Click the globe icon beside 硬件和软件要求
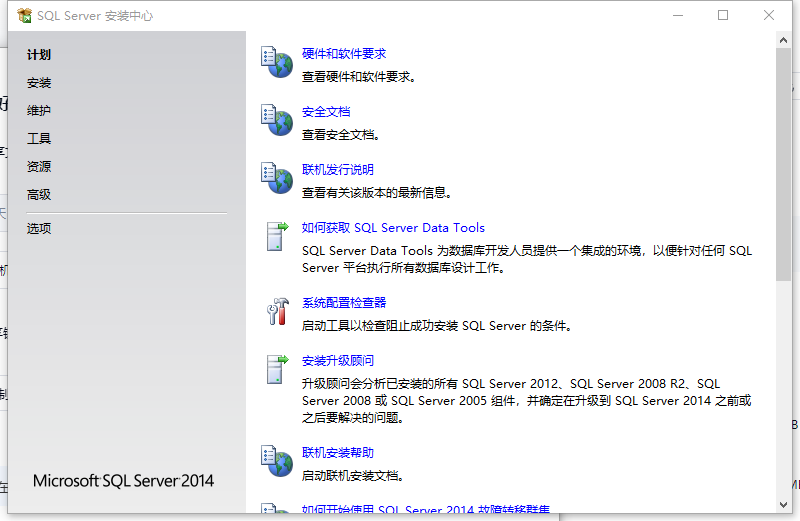Image resolution: width=800 pixels, height=521 pixels. (x=277, y=62)
